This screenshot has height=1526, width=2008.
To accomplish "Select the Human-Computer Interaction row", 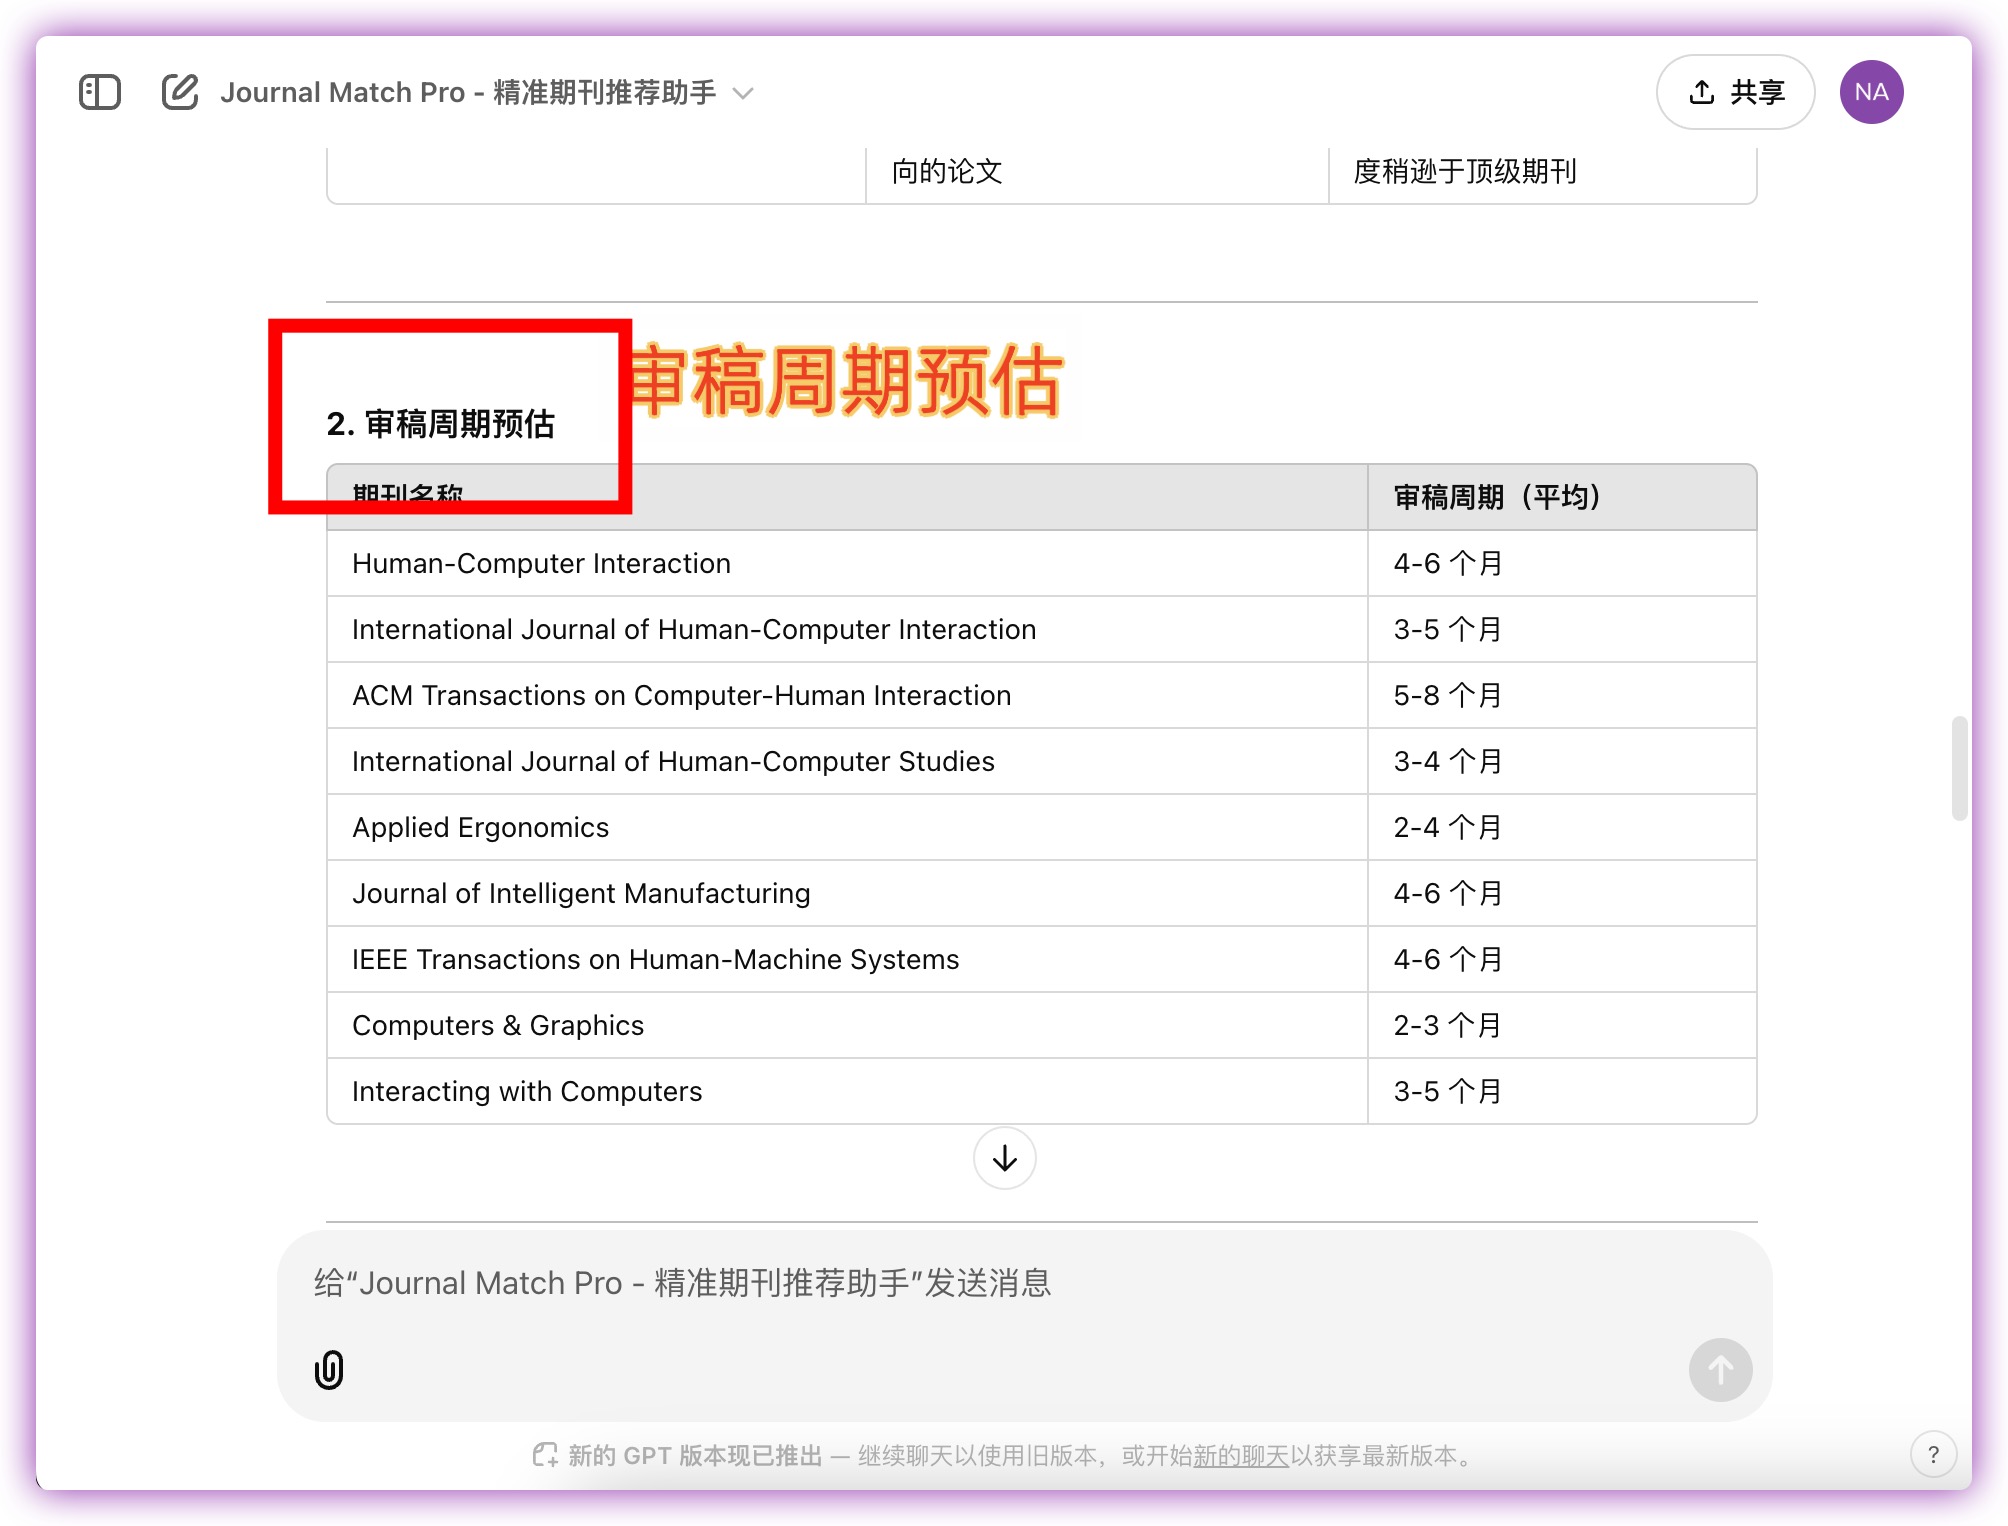I will pyautogui.click(x=1042, y=563).
